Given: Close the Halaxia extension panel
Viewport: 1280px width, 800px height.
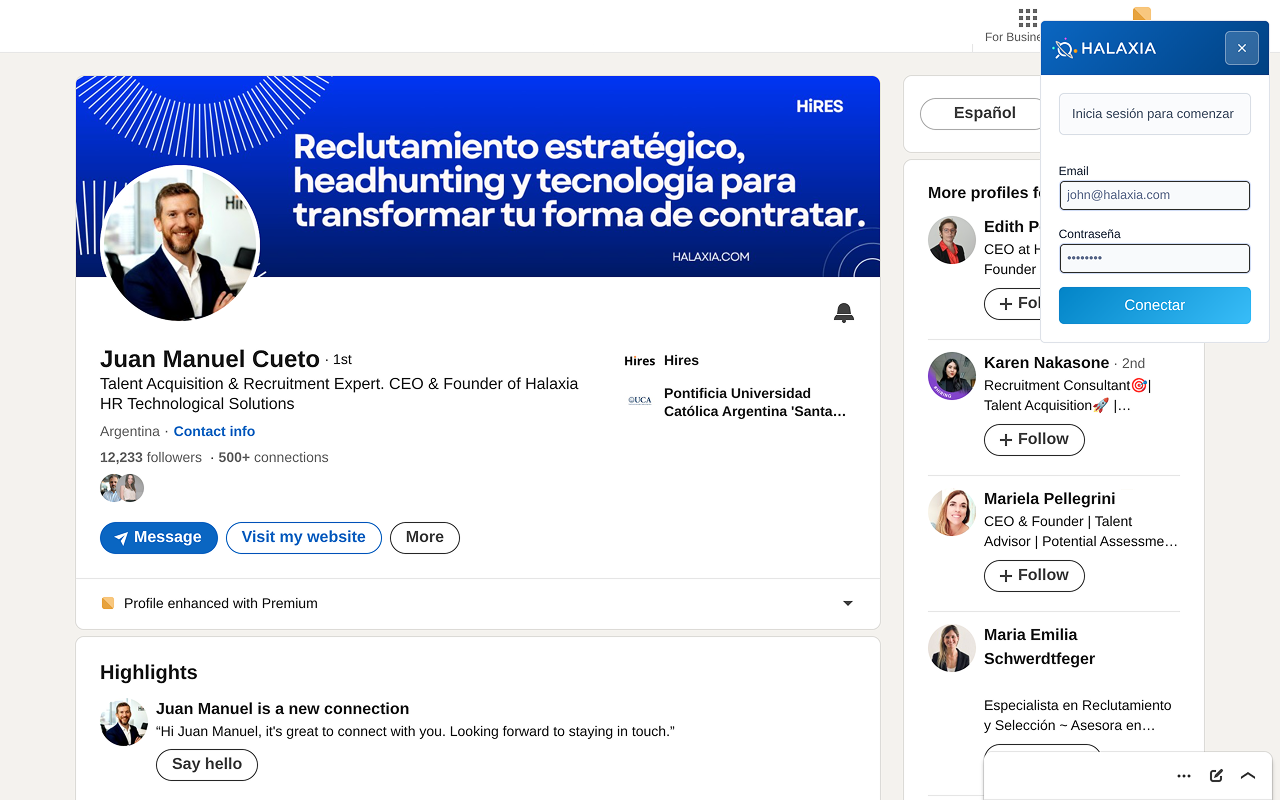Looking at the screenshot, I should point(1242,48).
